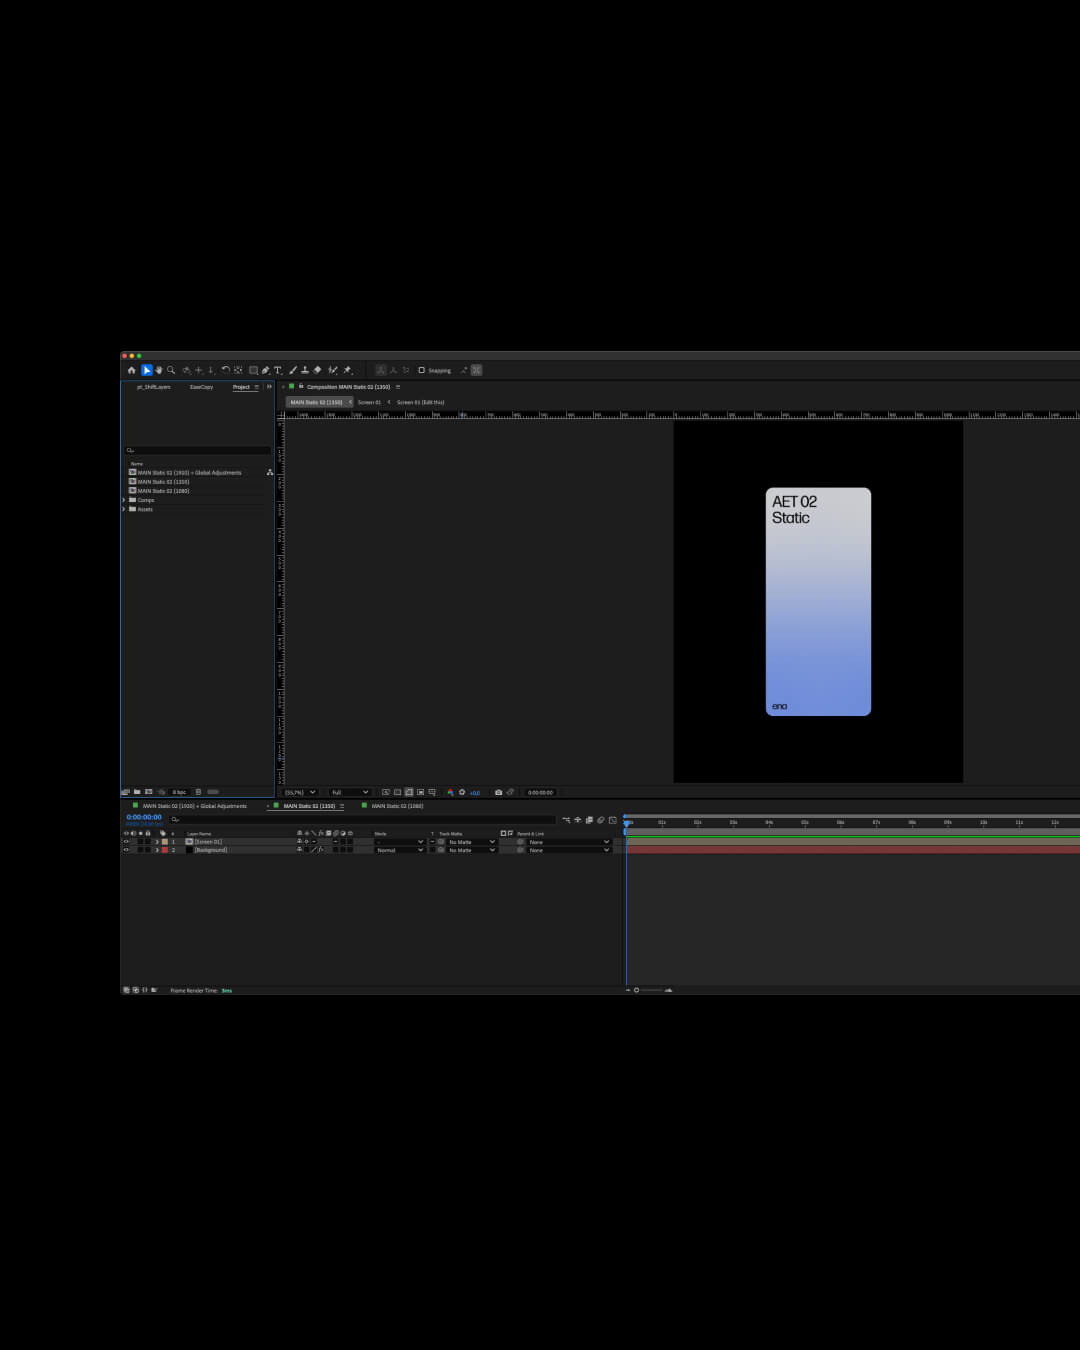
Task: Toggle visibility of Screen 01 layer
Action: click(x=126, y=842)
